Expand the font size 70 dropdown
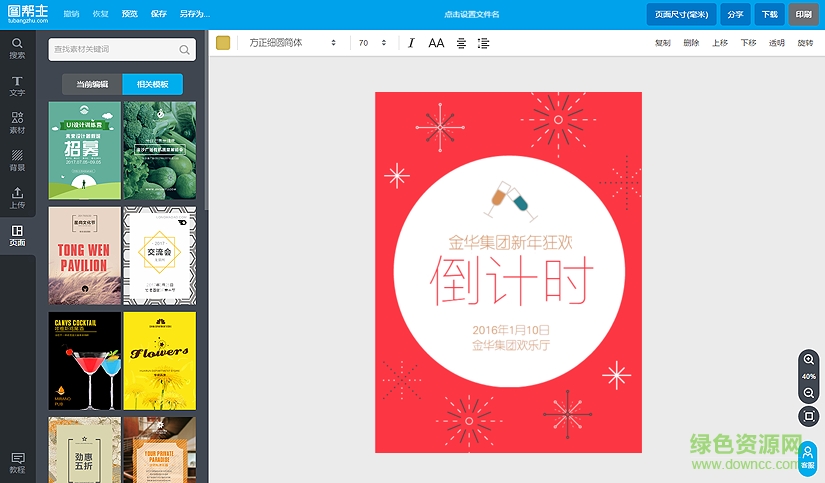Image resolution: width=825 pixels, height=483 pixels. tap(374, 43)
